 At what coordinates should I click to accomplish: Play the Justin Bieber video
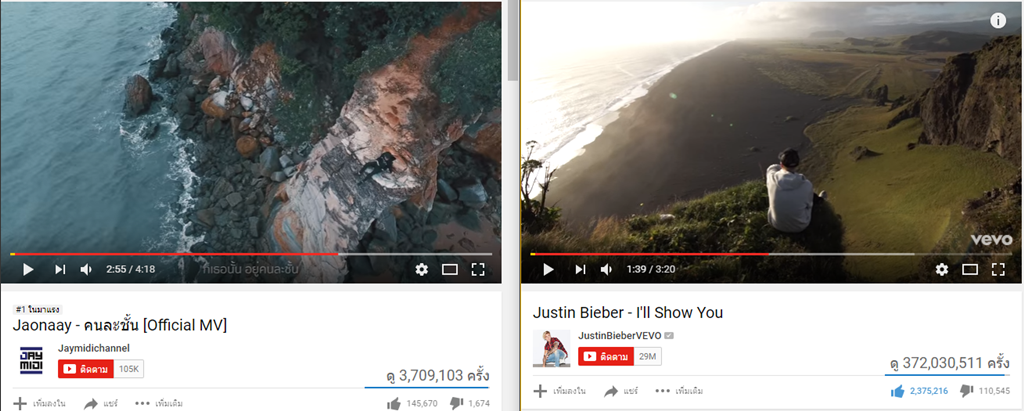click(x=548, y=269)
